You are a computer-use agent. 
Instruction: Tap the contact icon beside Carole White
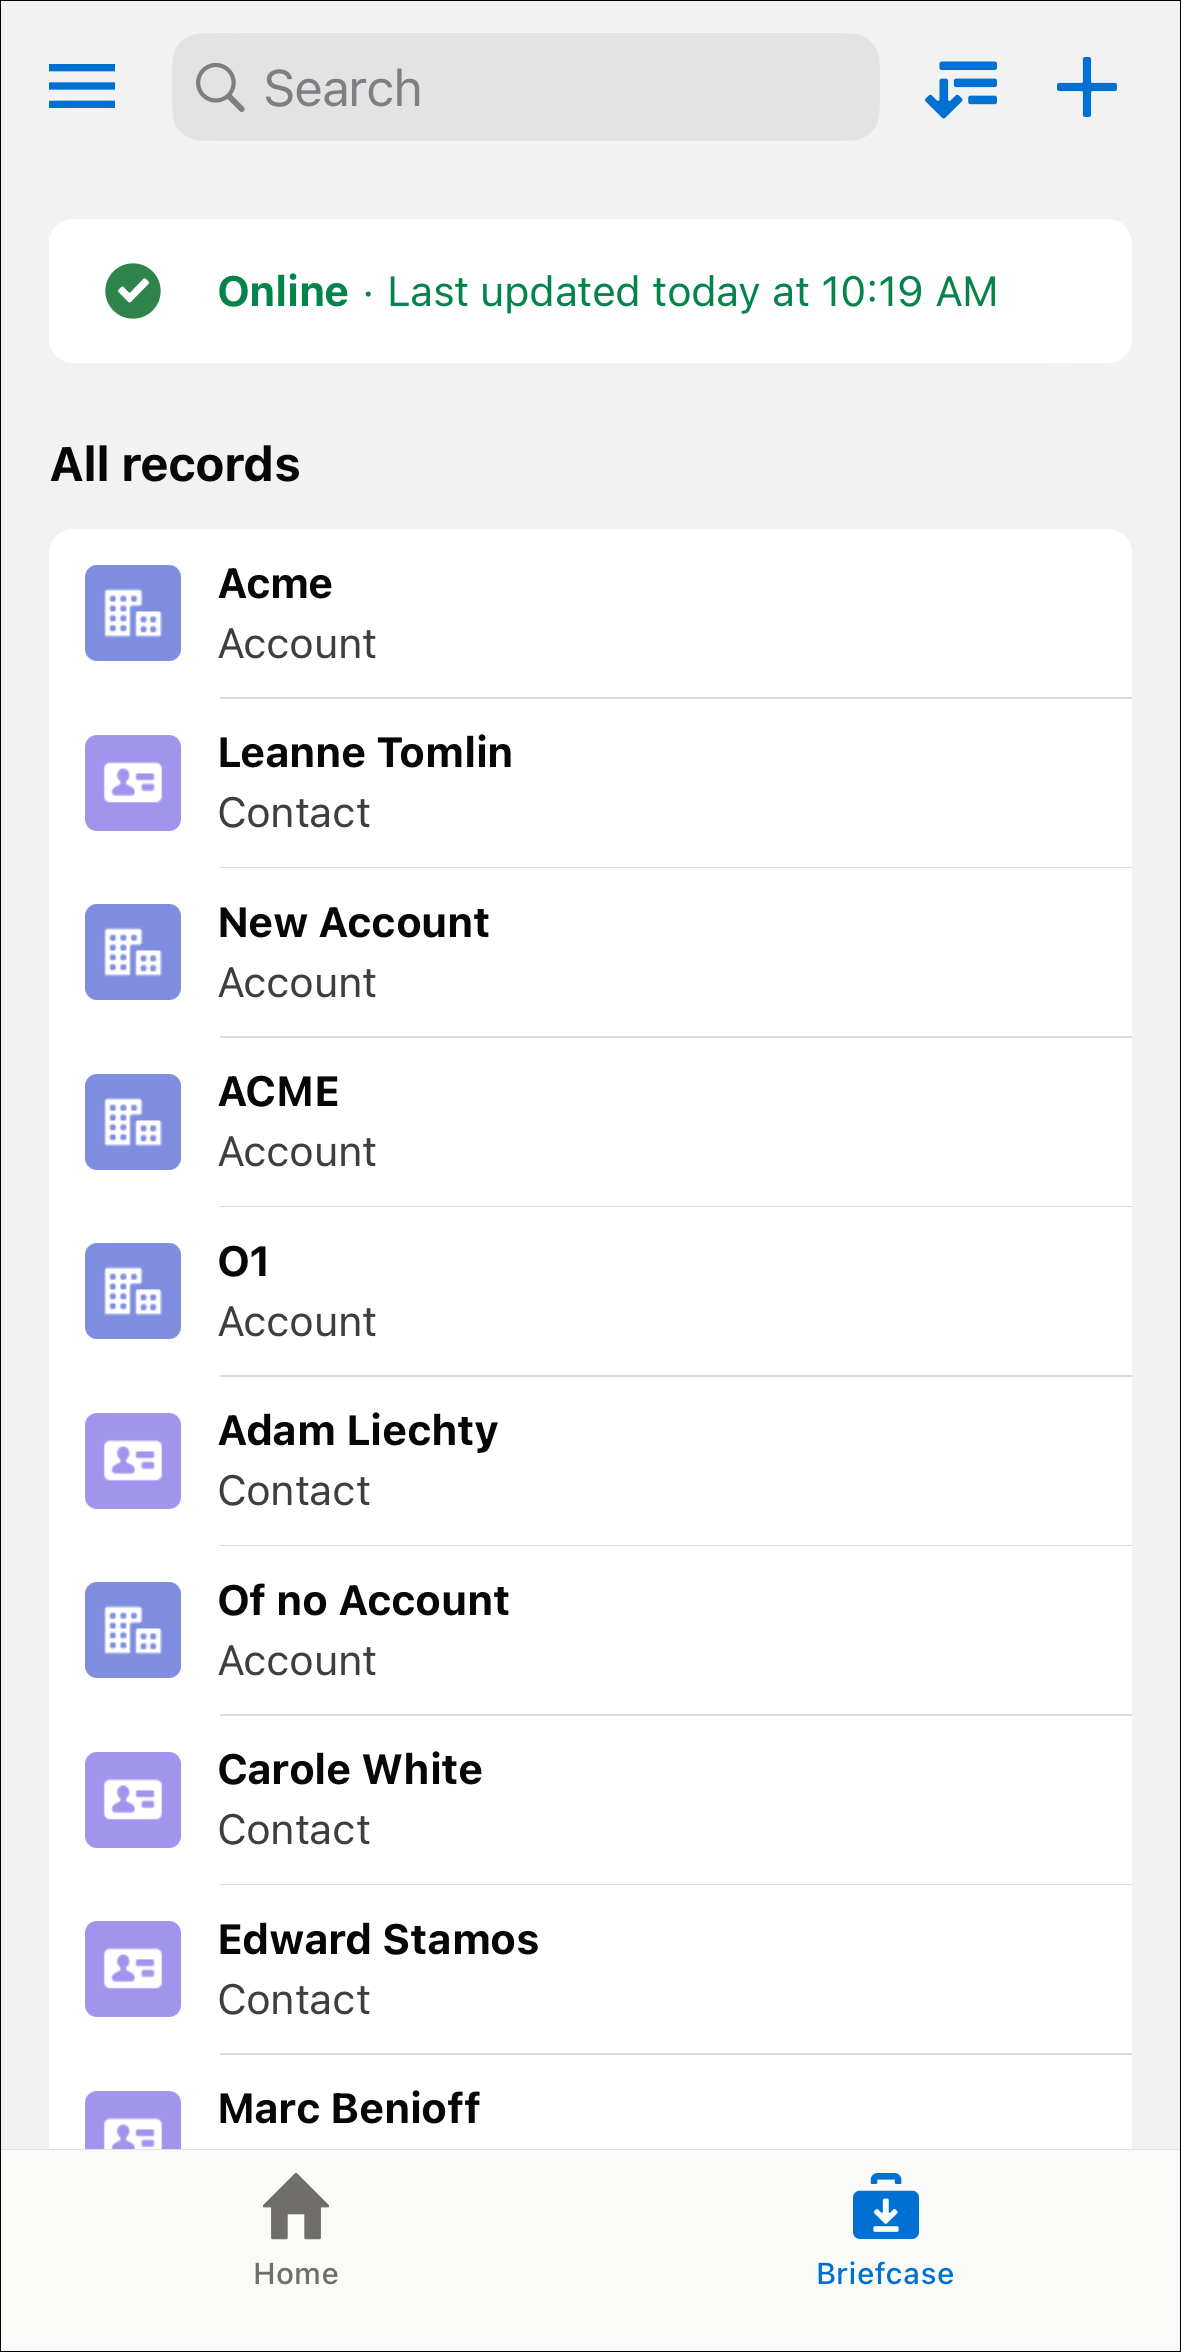coord(131,1799)
